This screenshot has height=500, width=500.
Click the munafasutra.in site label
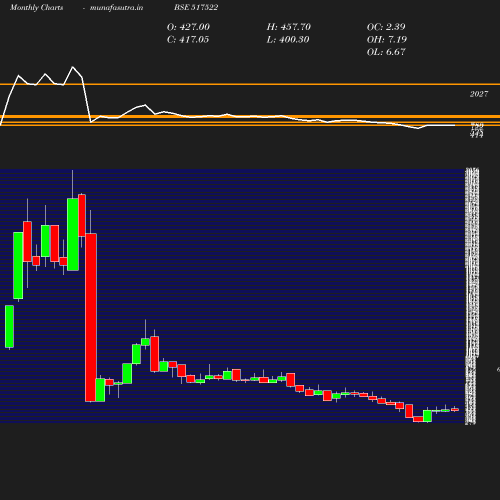[116, 8]
